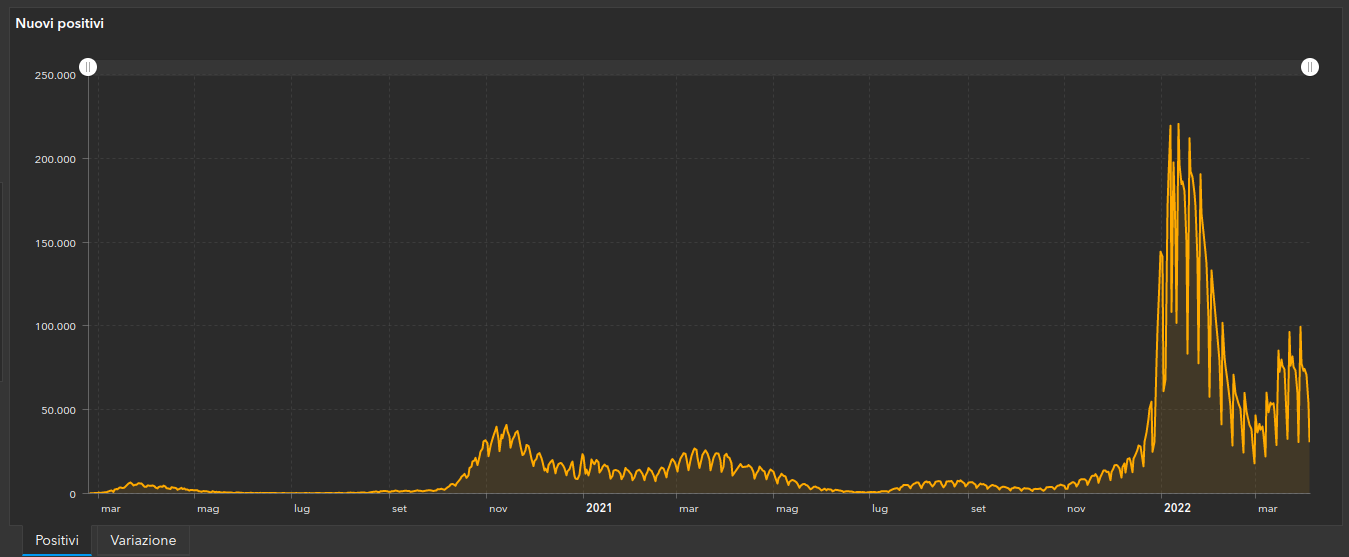The width and height of the screenshot is (1349, 557).
Task: Click the nov label just before 2021
Action: (x=498, y=509)
